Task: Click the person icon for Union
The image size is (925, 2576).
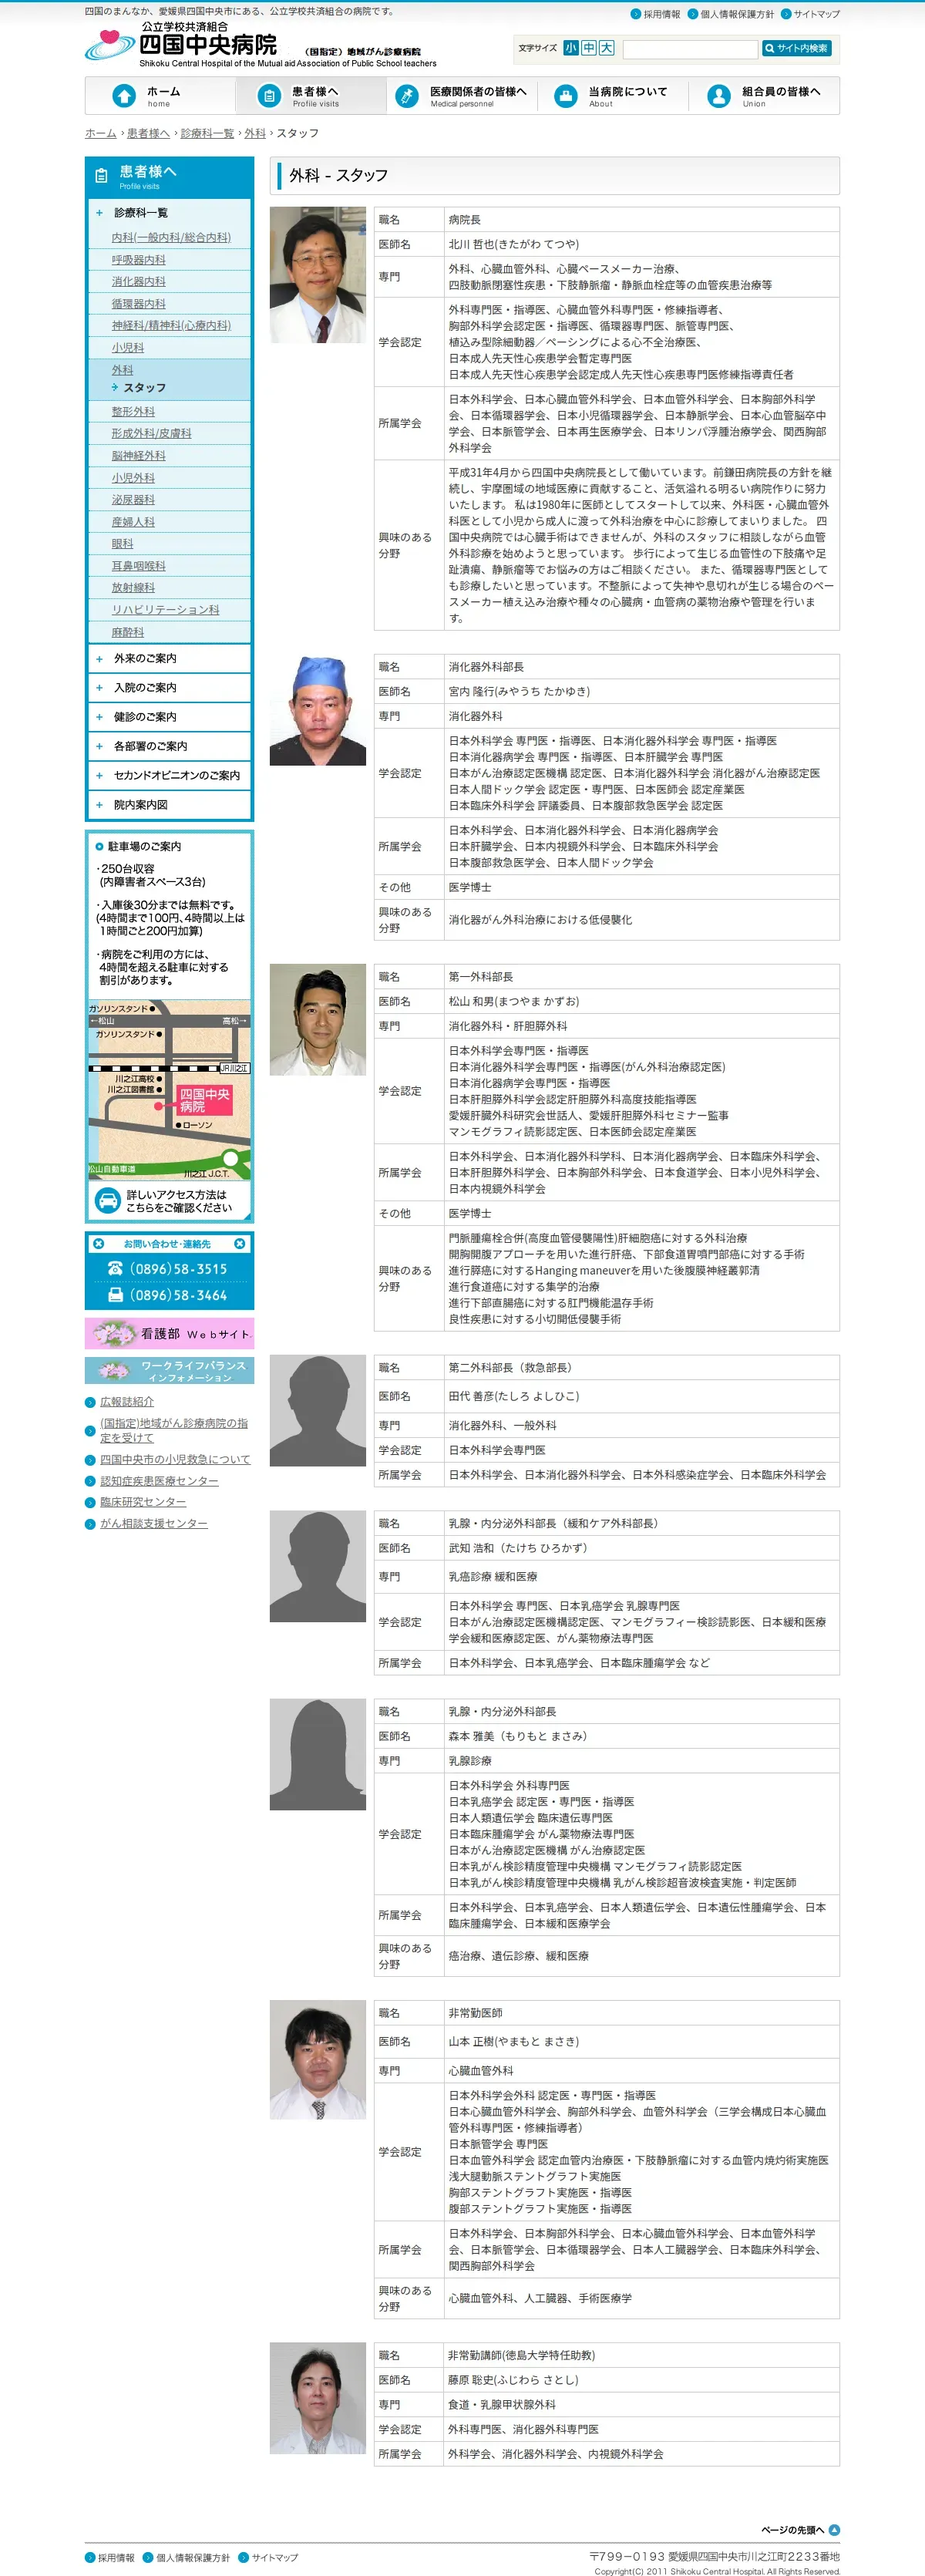Action: pos(718,96)
